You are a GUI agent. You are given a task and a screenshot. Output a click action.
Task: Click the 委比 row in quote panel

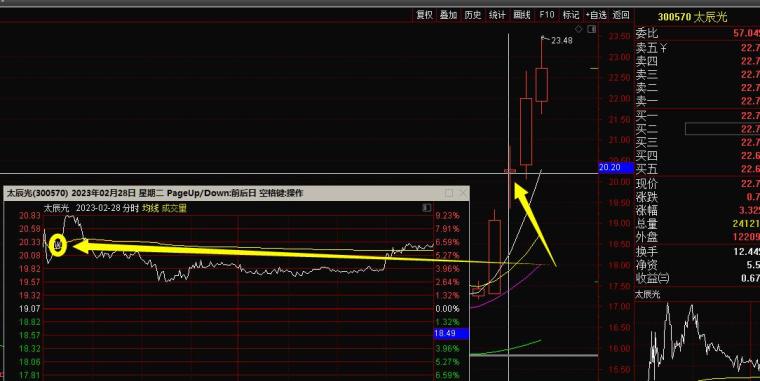click(x=697, y=33)
